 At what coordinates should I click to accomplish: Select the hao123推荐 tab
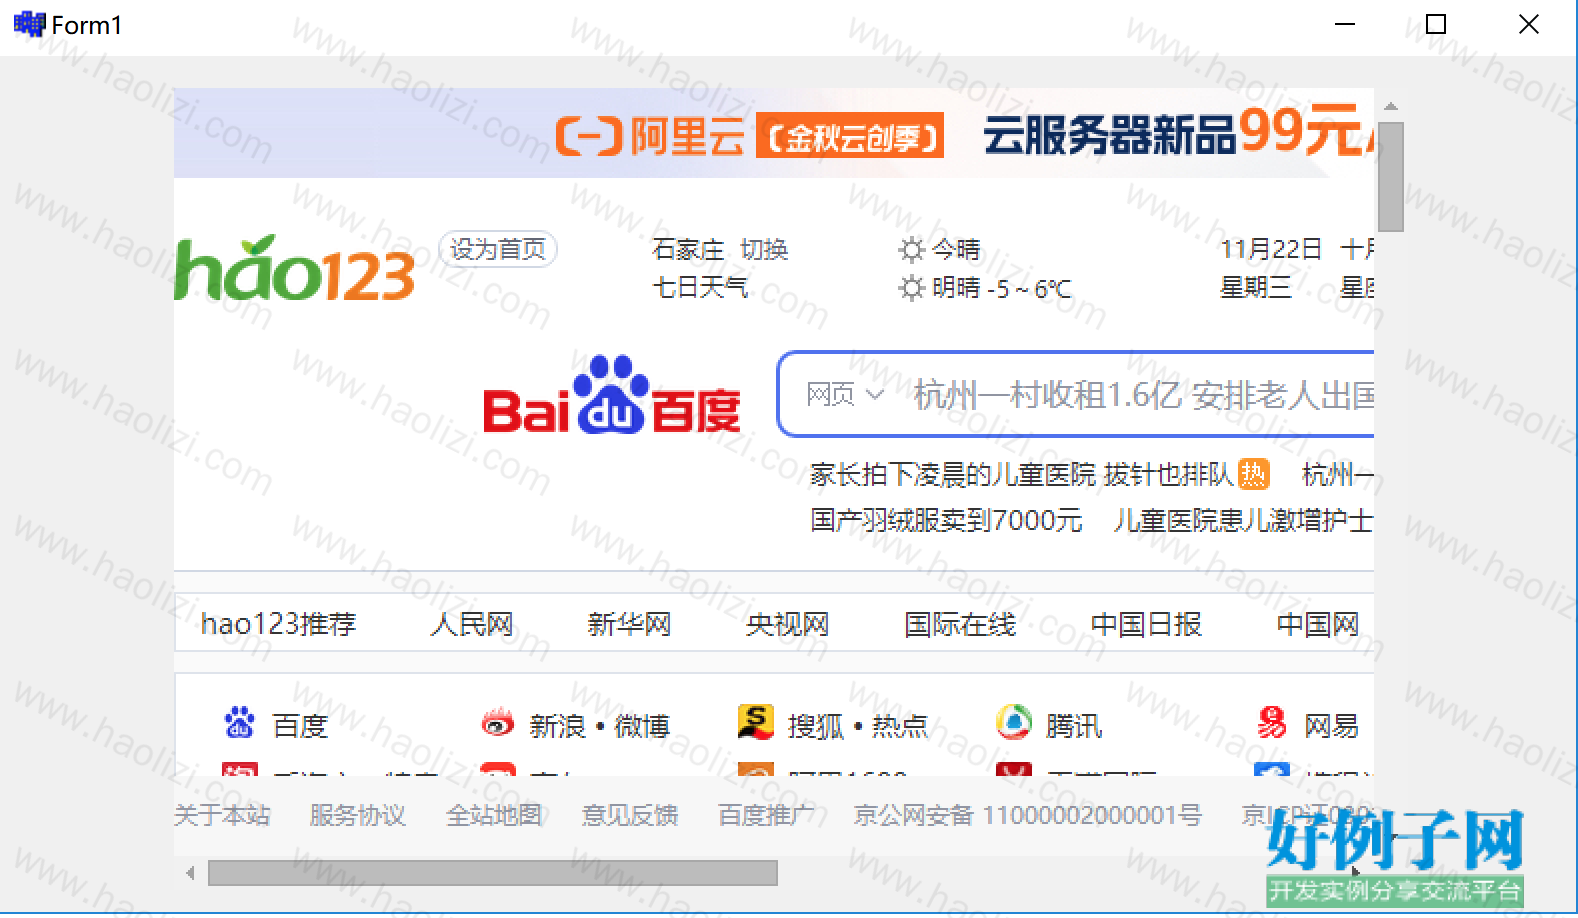click(x=278, y=624)
